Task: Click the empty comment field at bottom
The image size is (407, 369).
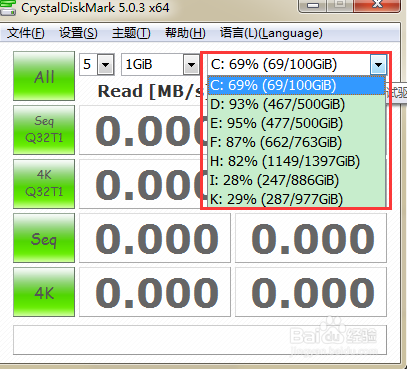Action: tap(200, 340)
